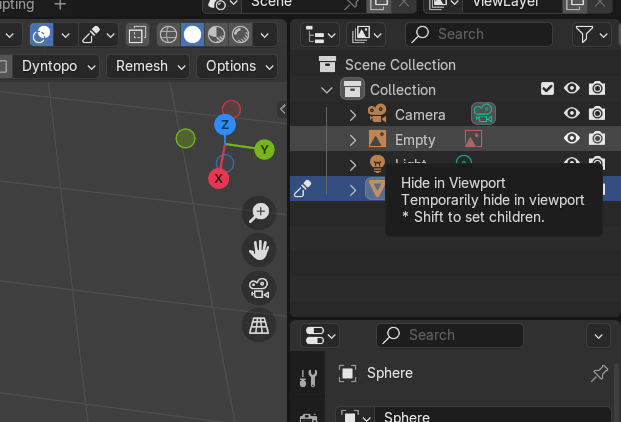Toggle the camera view button
The image size is (621, 422).
tap(259, 288)
